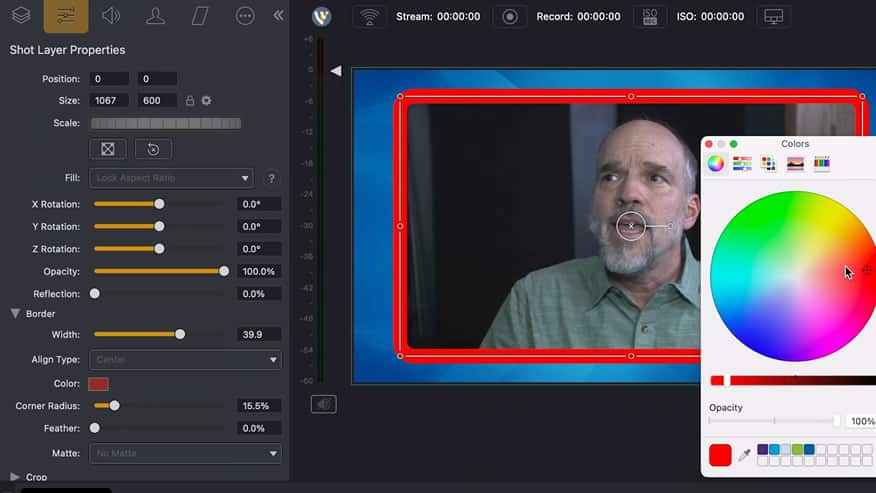Open the Chroma Key person tab

[155, 16]
